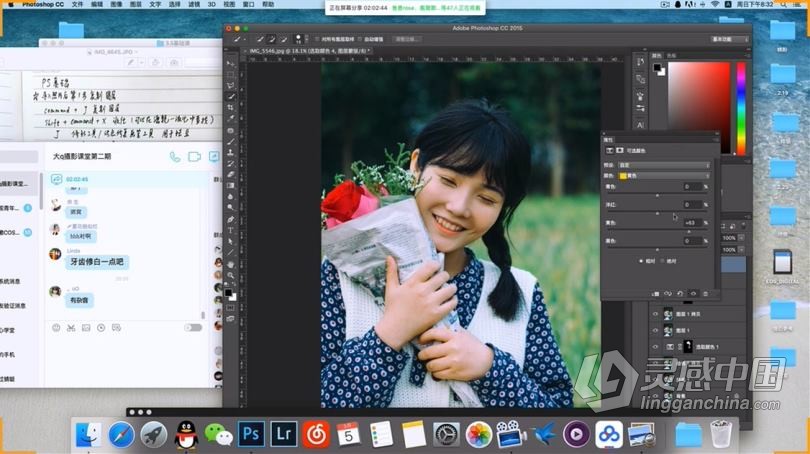Open emoji picker in QQ chat input bar
The image size is (810, 454).
(x=56, y=328)
